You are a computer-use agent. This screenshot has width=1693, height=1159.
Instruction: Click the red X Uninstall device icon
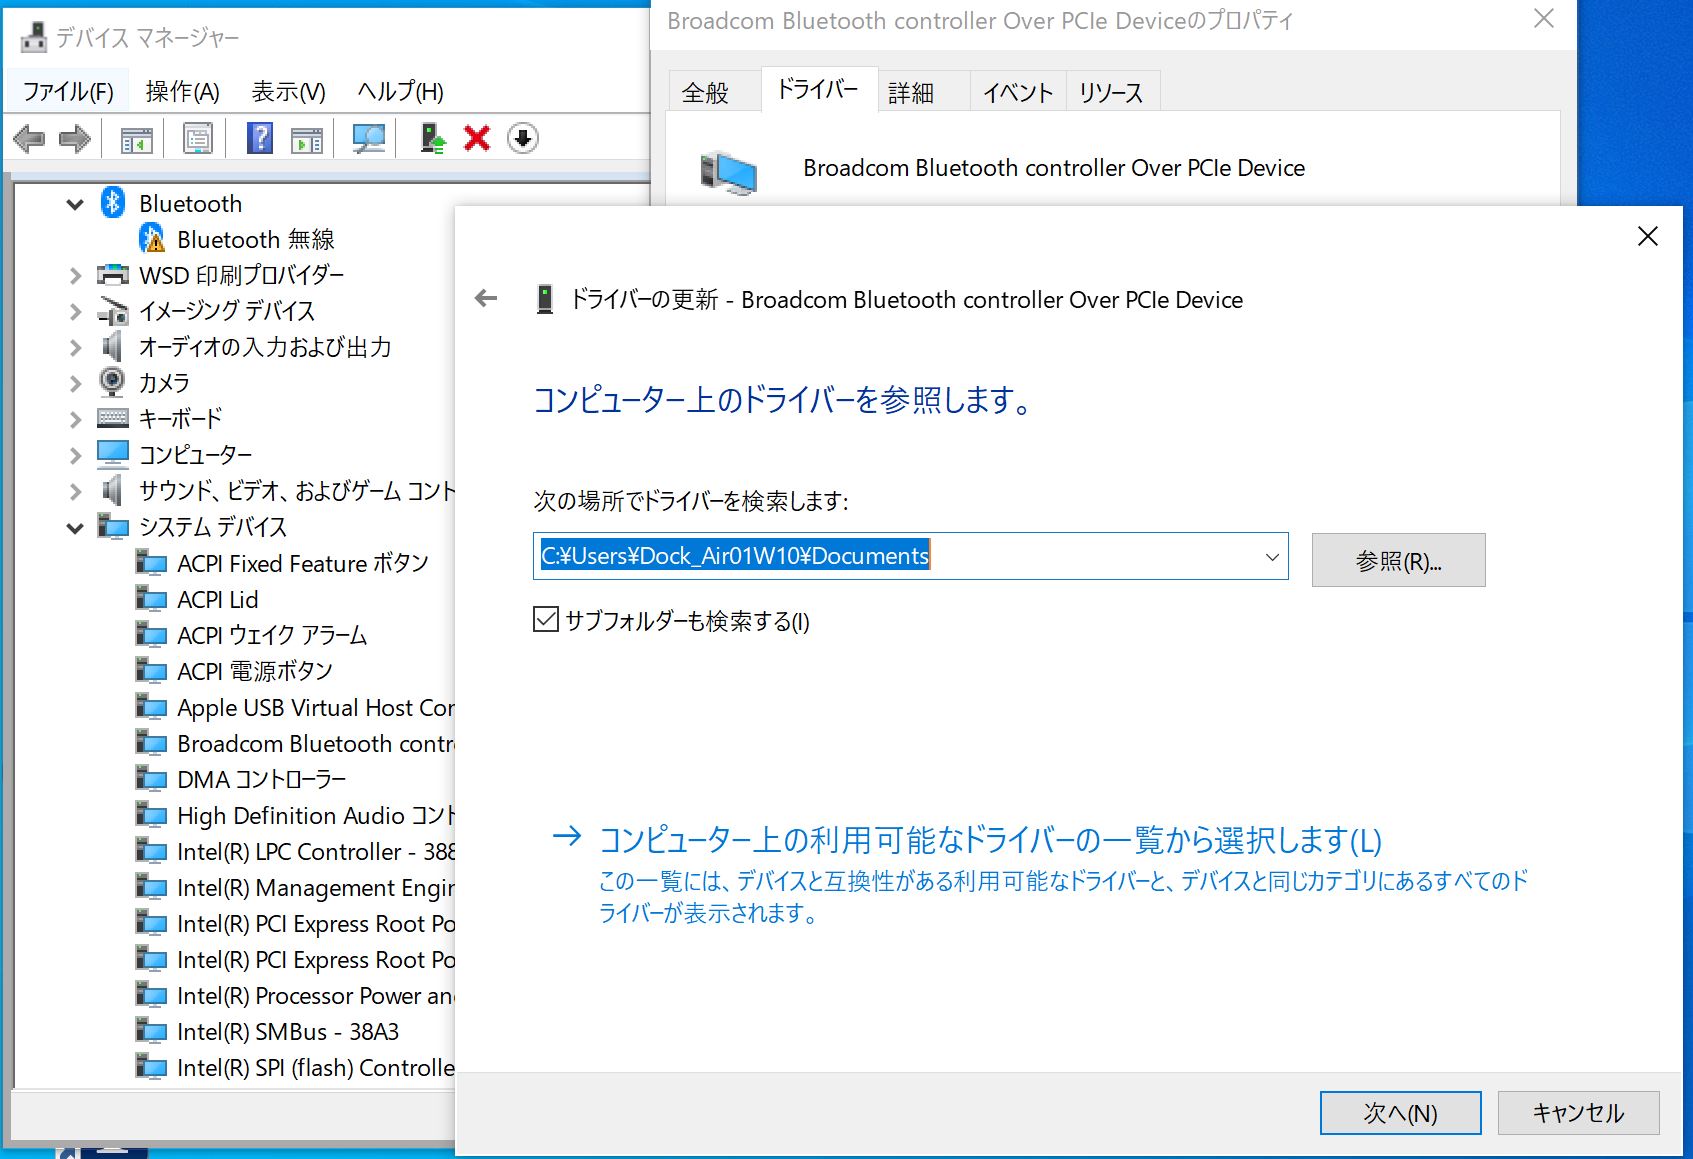click(477, 139)
